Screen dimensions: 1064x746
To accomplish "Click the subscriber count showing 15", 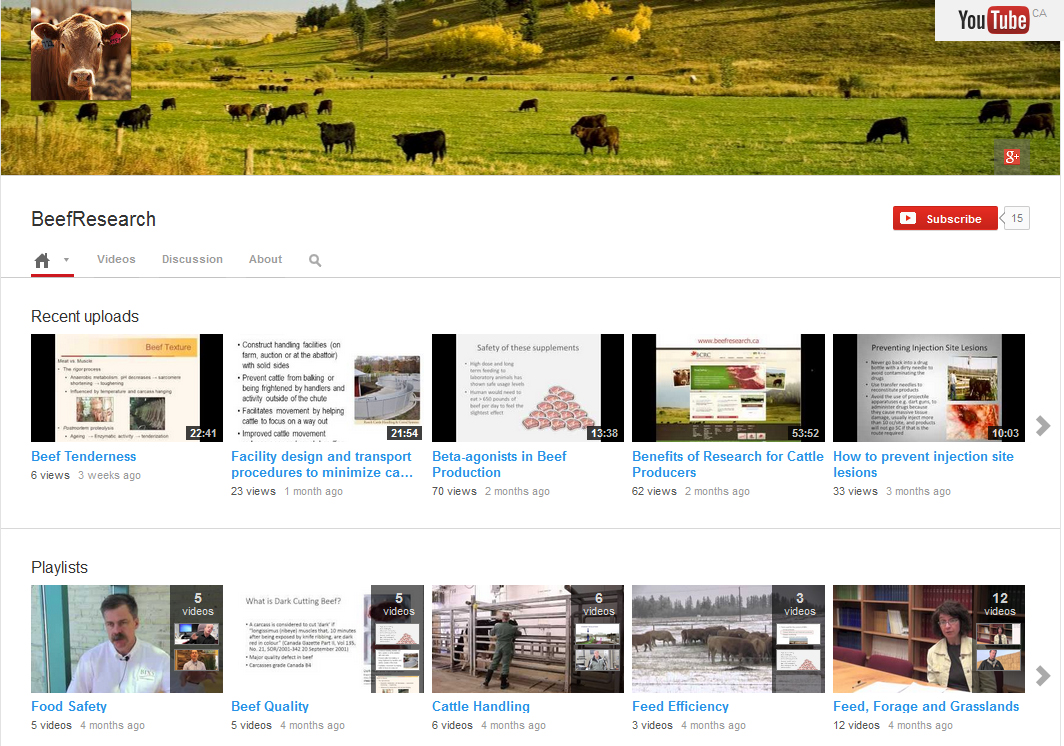I will 1017,217.
